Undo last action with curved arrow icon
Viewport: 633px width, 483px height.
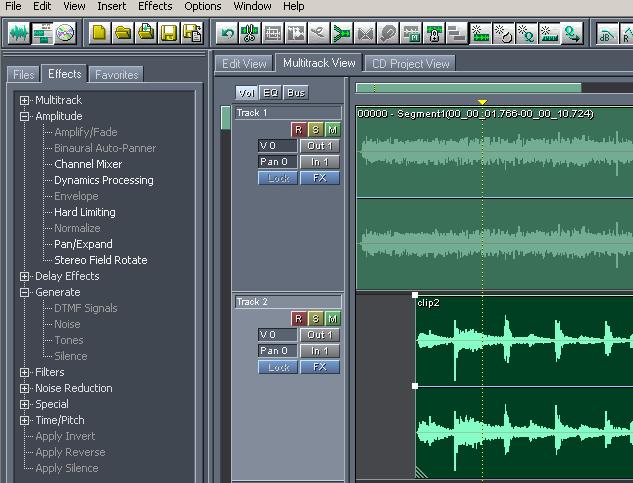[x=227, y=33]
